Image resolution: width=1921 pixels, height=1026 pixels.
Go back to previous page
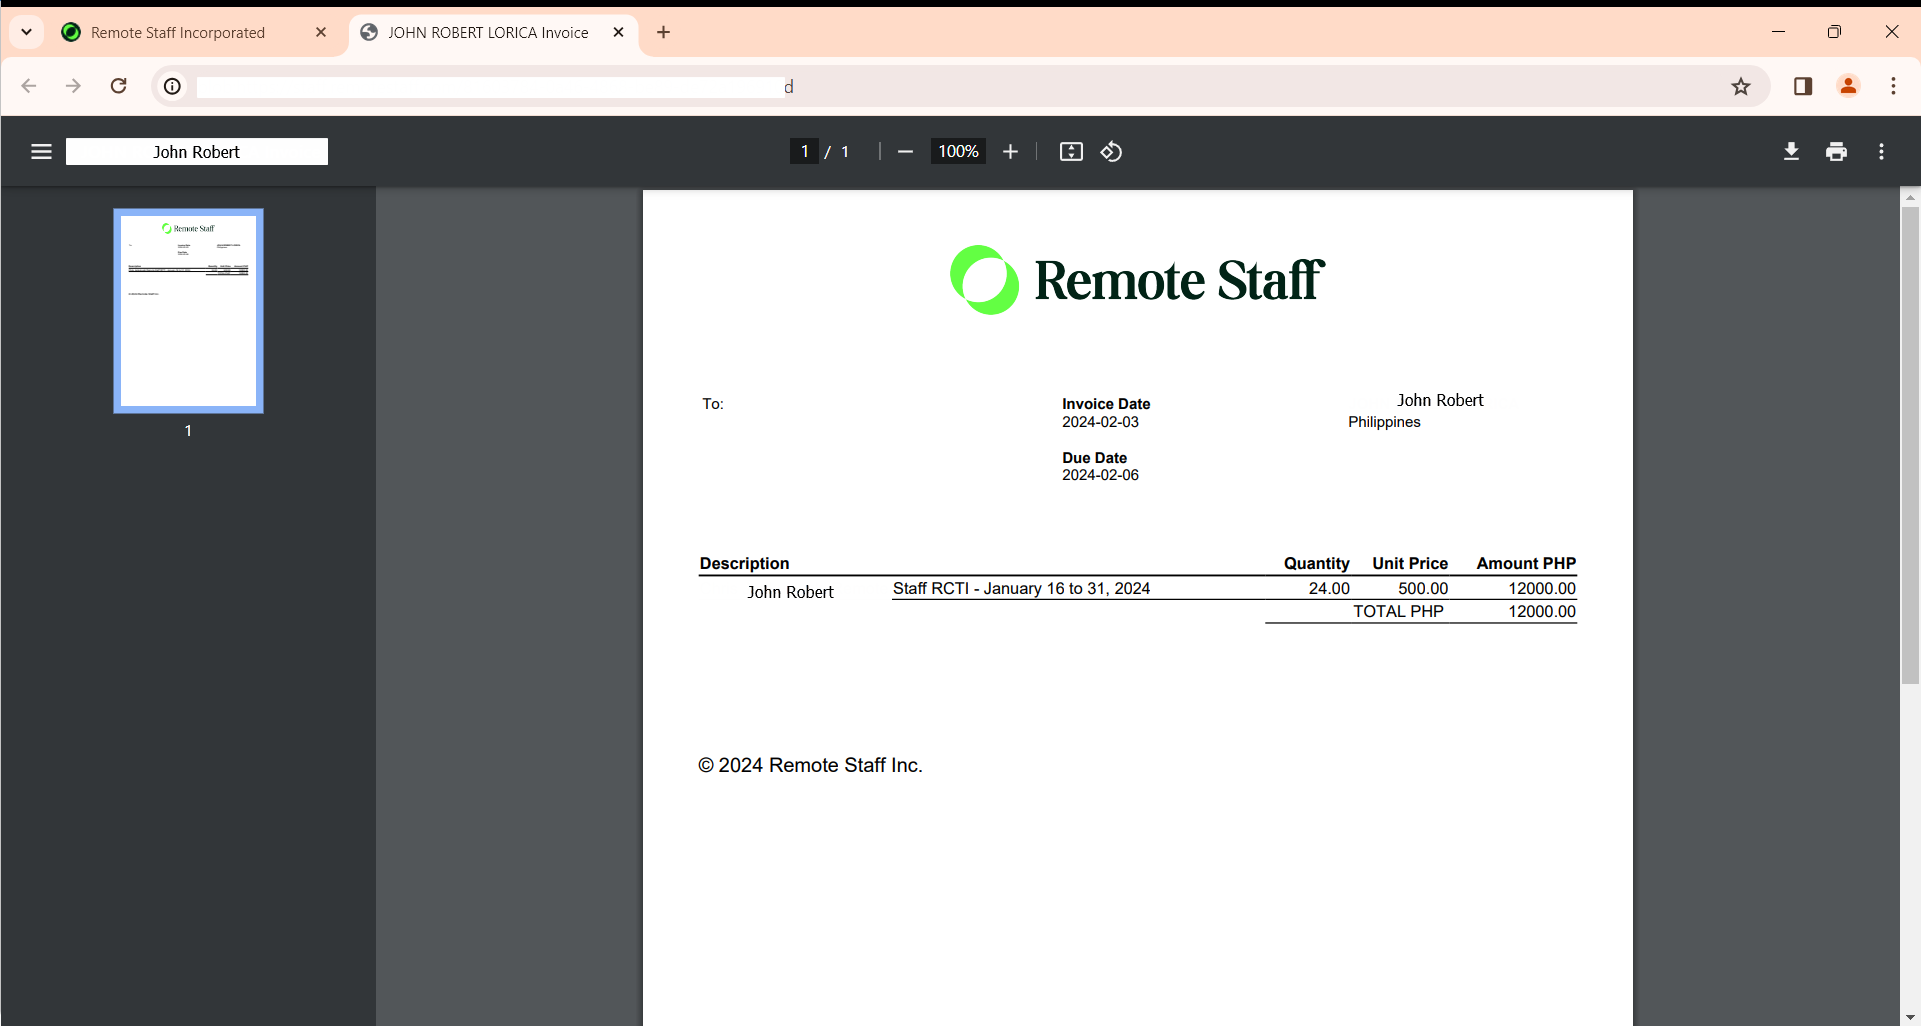(x=29, y=87)
